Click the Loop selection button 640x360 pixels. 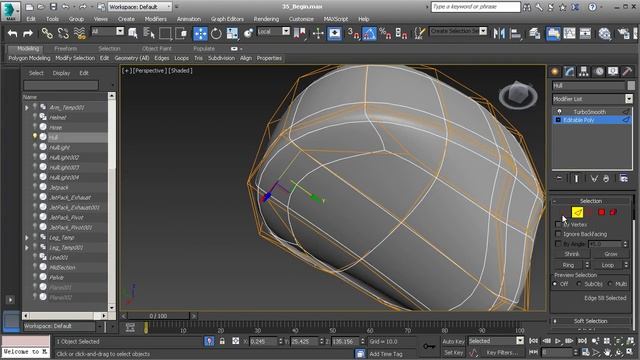(x=607, y=265)
